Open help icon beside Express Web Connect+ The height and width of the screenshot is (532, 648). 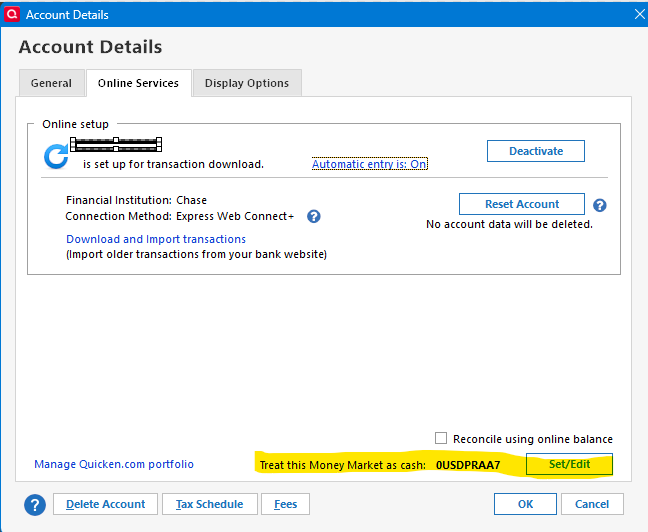tap(314, 216)
